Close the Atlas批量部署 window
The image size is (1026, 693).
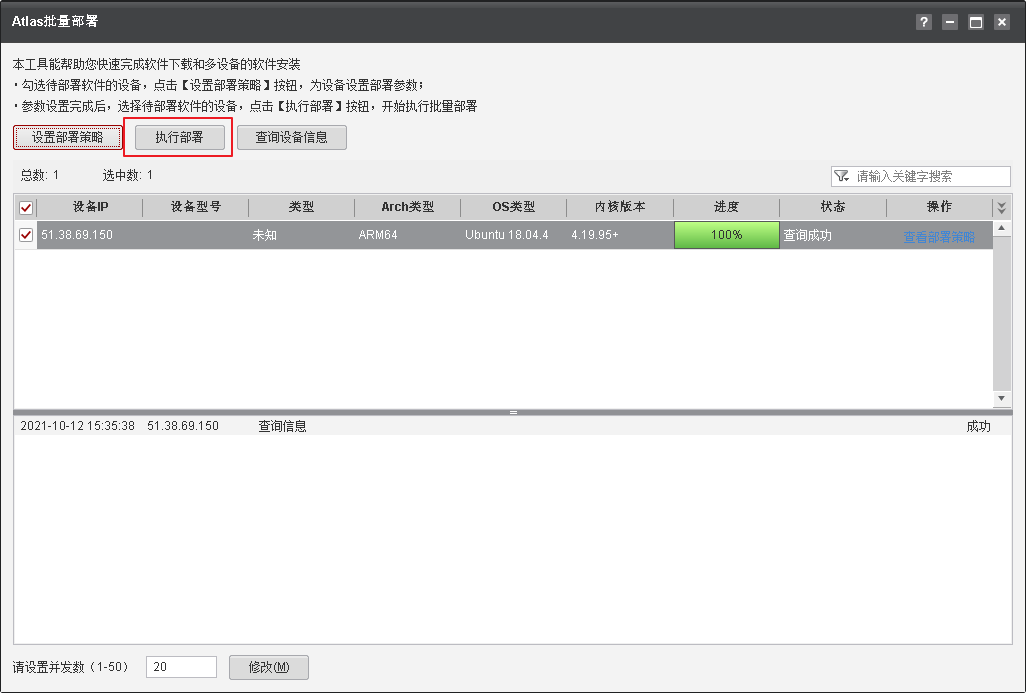coord(1001,22)
